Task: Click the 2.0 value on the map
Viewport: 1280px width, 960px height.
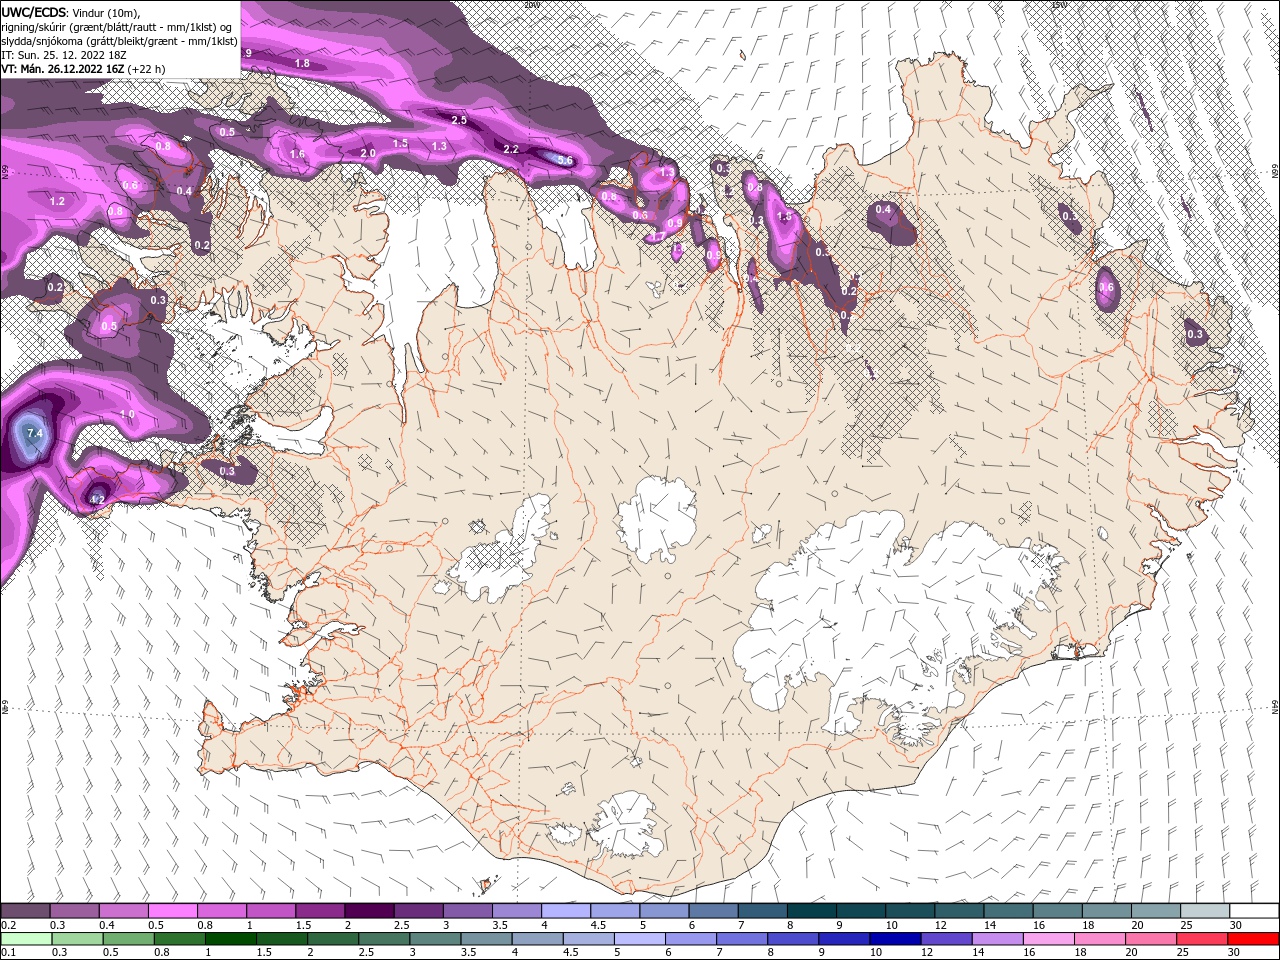Action: (367, 153)
